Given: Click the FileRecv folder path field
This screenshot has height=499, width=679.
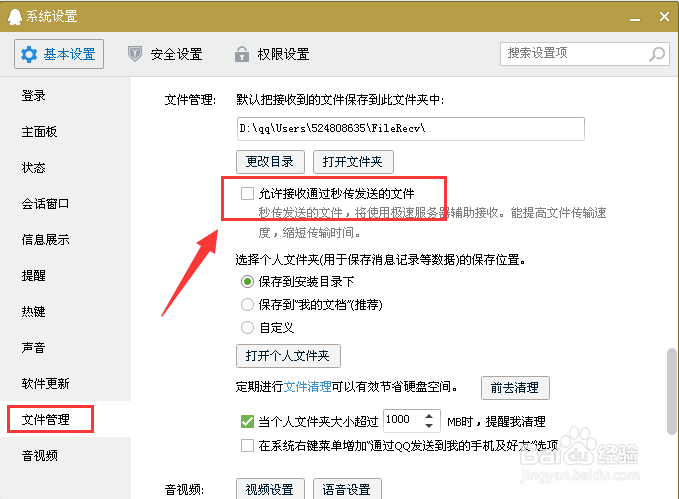Looking at the screenshot, I should [411, 129].
